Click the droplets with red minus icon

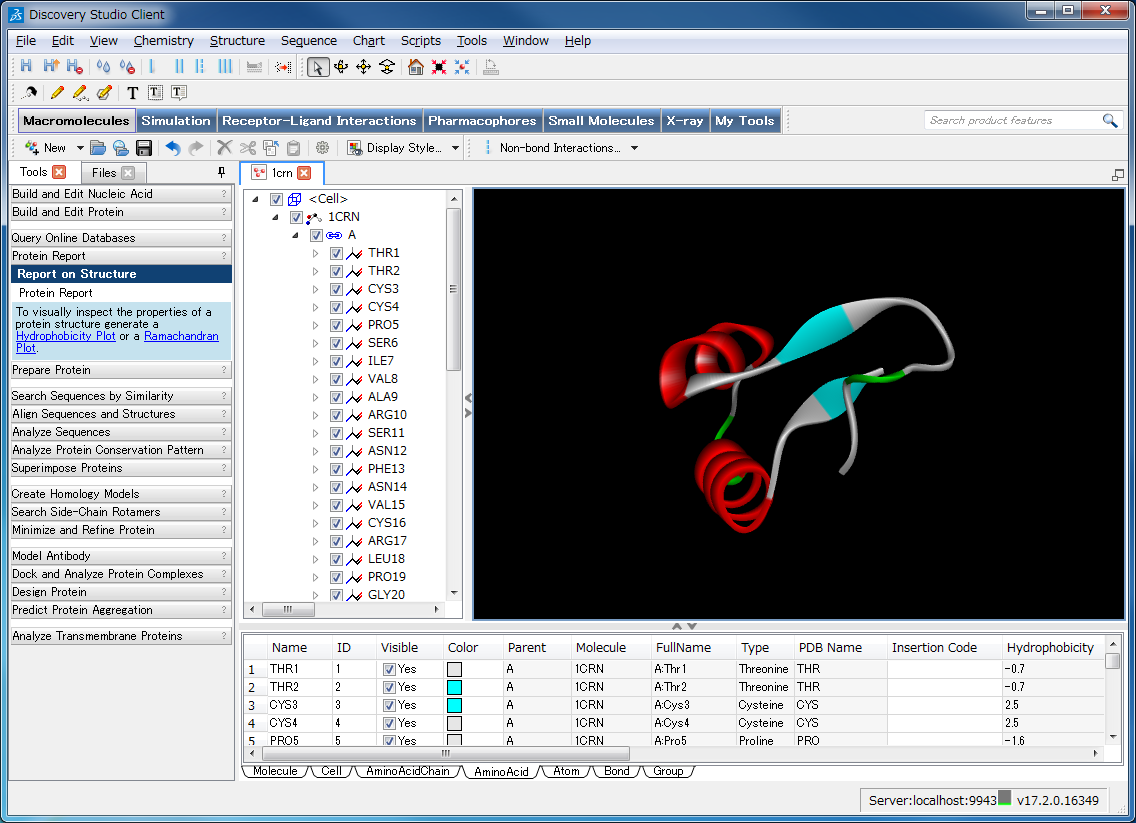[128, 67]
